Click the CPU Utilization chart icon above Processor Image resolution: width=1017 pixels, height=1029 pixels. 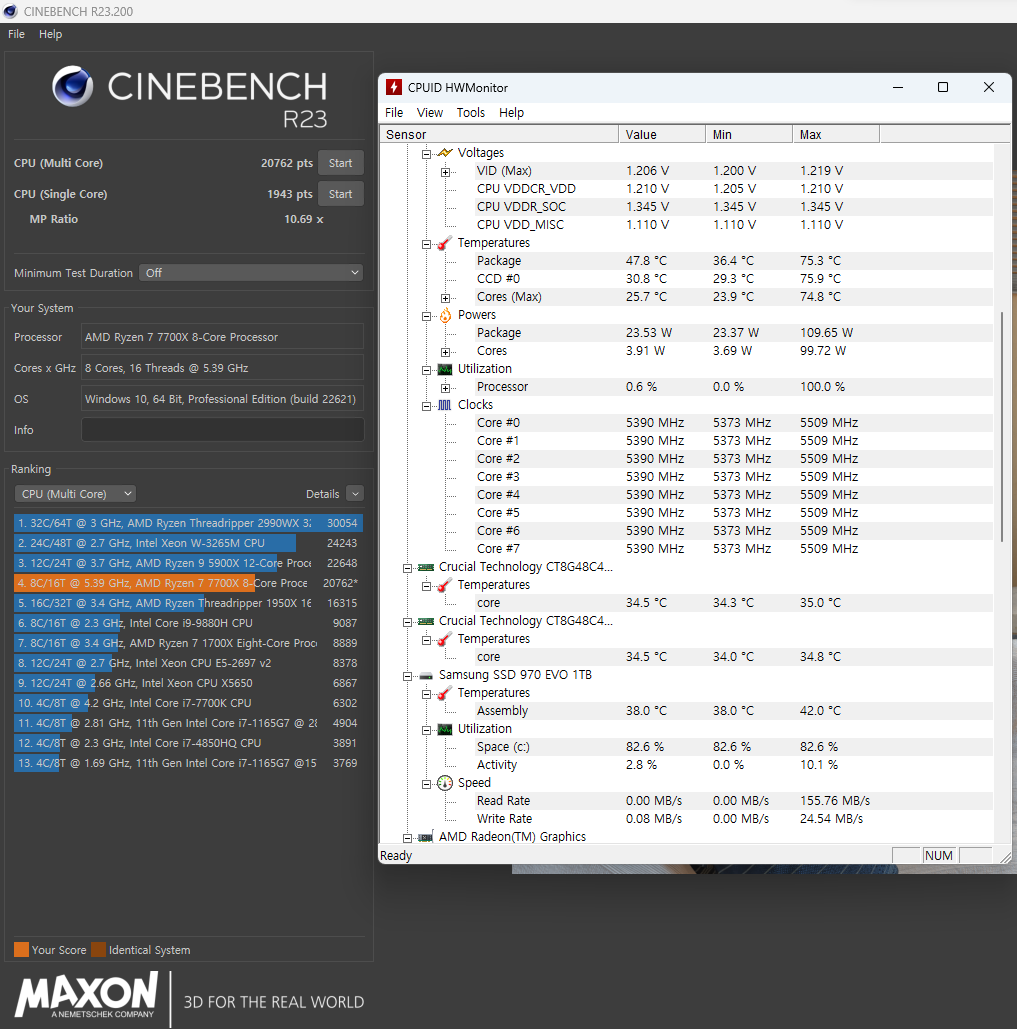[x=445, y=369]
